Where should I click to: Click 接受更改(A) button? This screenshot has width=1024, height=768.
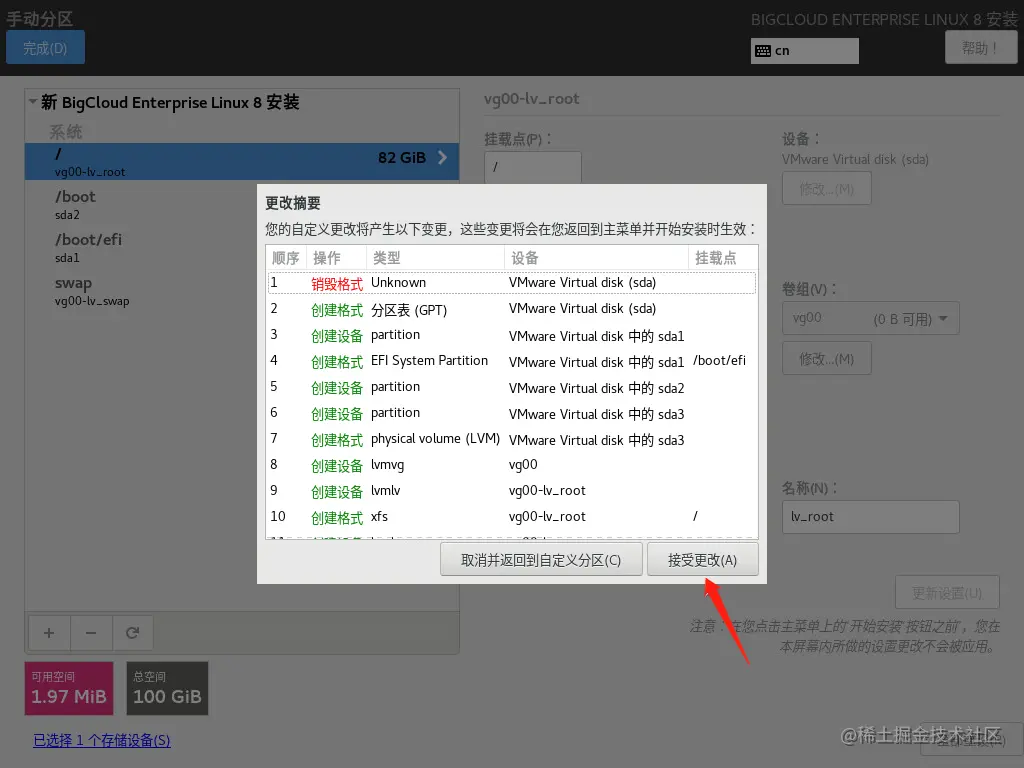coord(702,560)
